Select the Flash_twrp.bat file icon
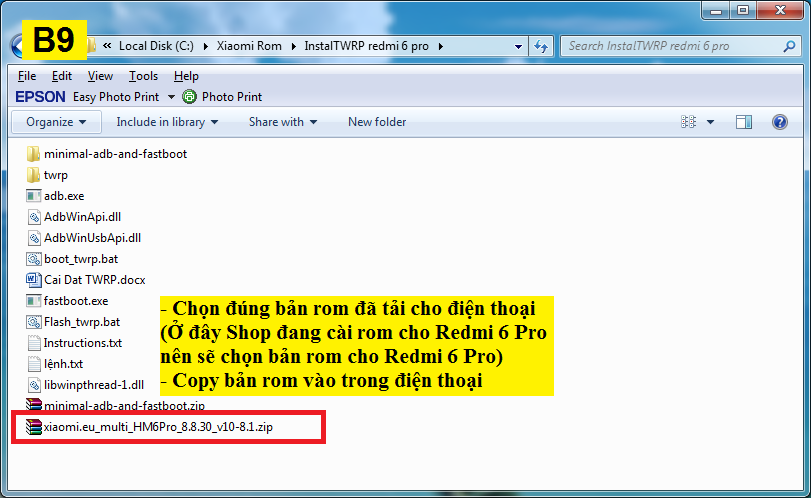This screenshot has width=811, height=498. pos(34,322)
